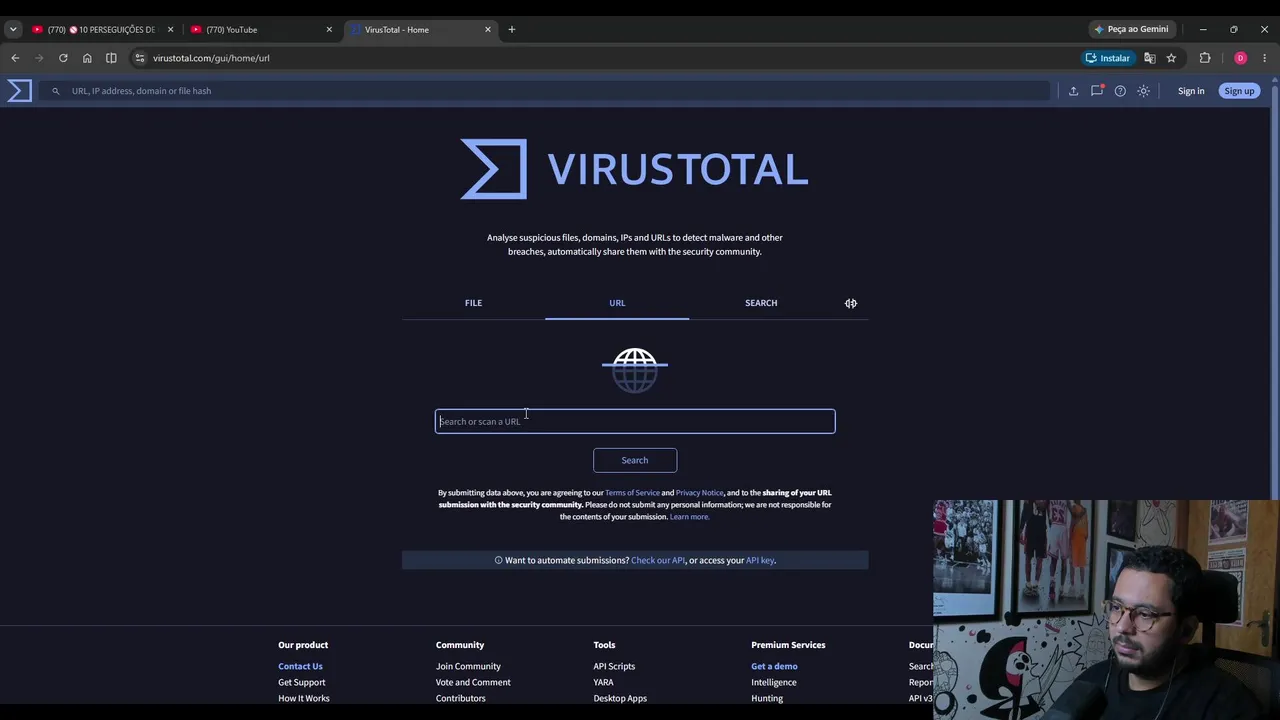Open the Terms of Service link
The height and width of the screenshot is (720, 1280).
[632, 493]
